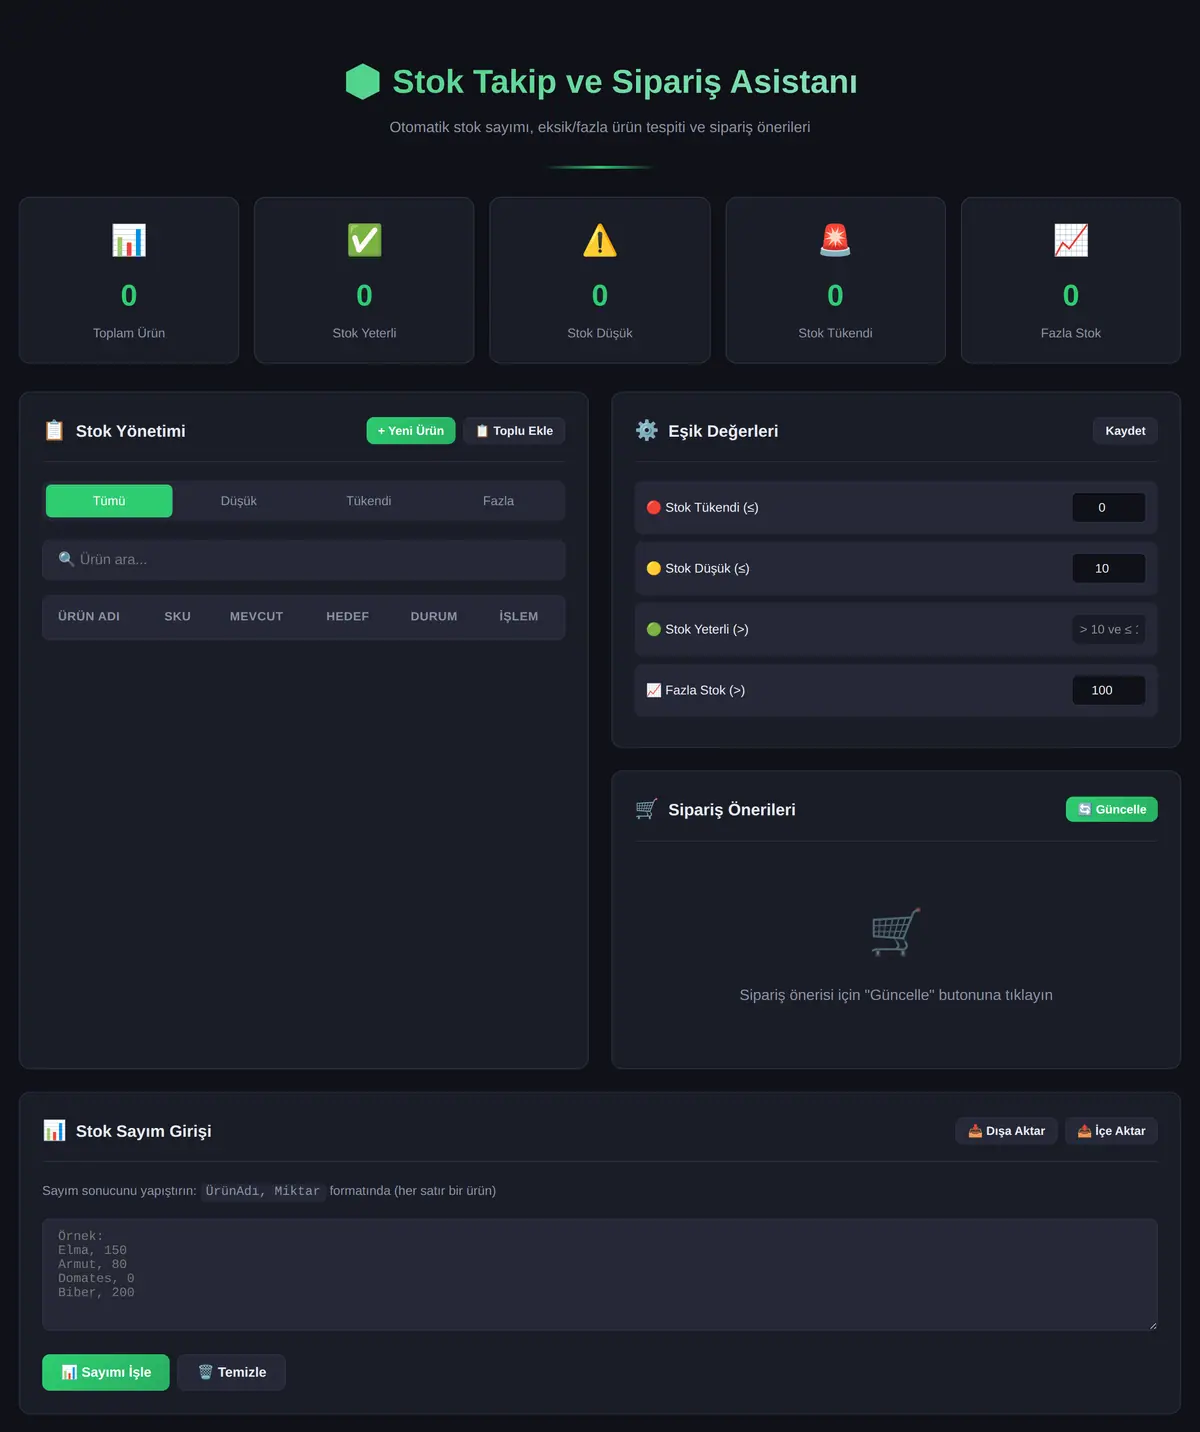Click the bar chart icon above Toplam Ürün

point(129,240)
